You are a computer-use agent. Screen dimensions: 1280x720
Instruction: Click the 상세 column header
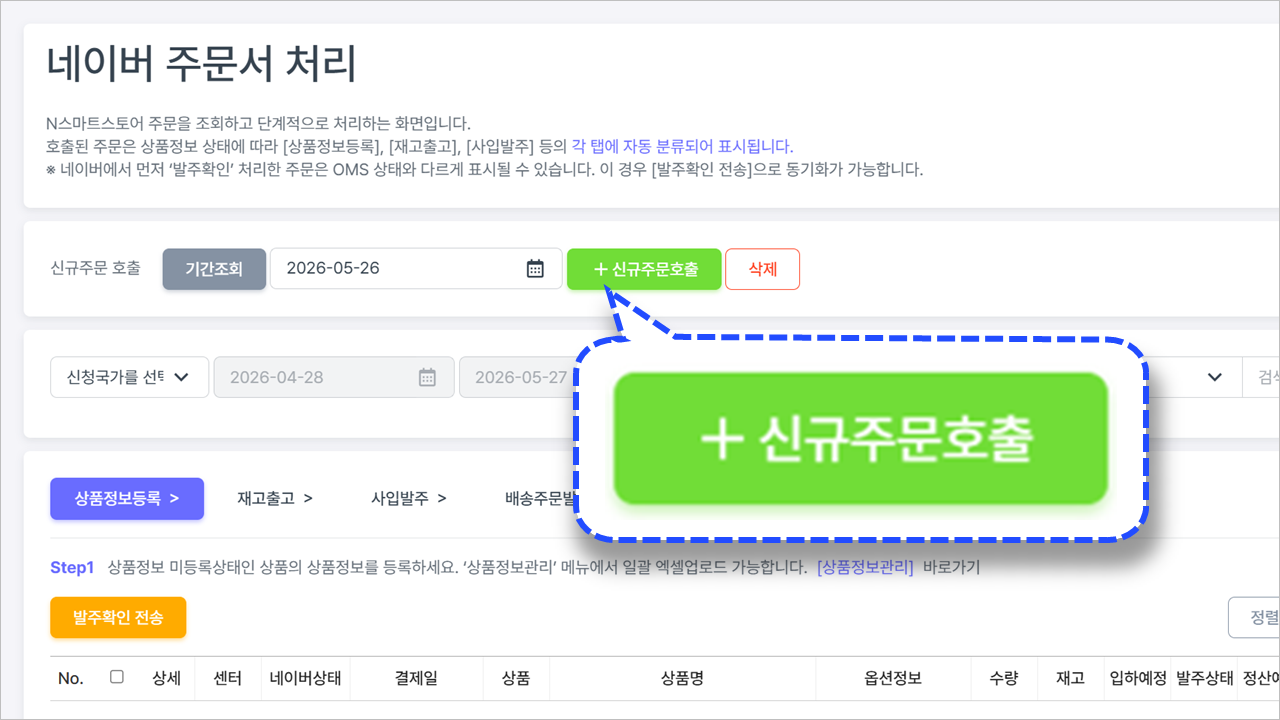coord(166,678)
